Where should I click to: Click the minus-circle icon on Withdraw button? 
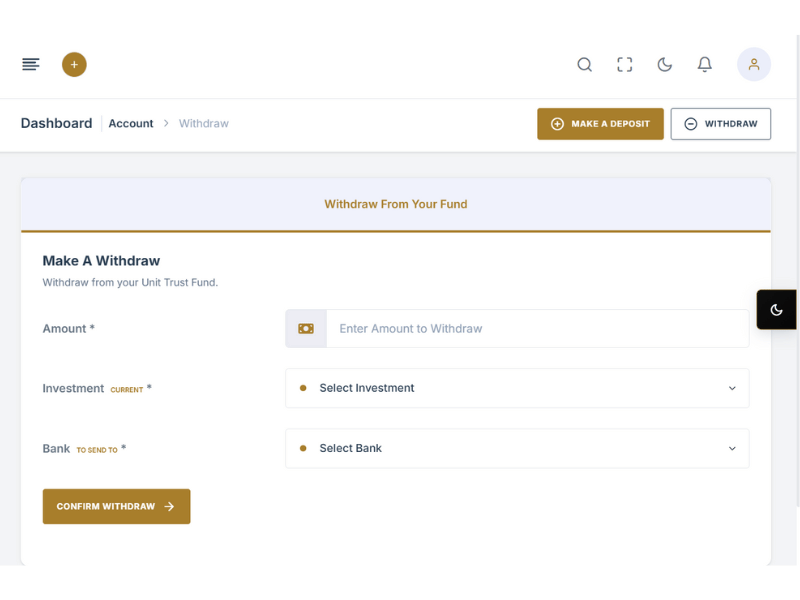691,124
